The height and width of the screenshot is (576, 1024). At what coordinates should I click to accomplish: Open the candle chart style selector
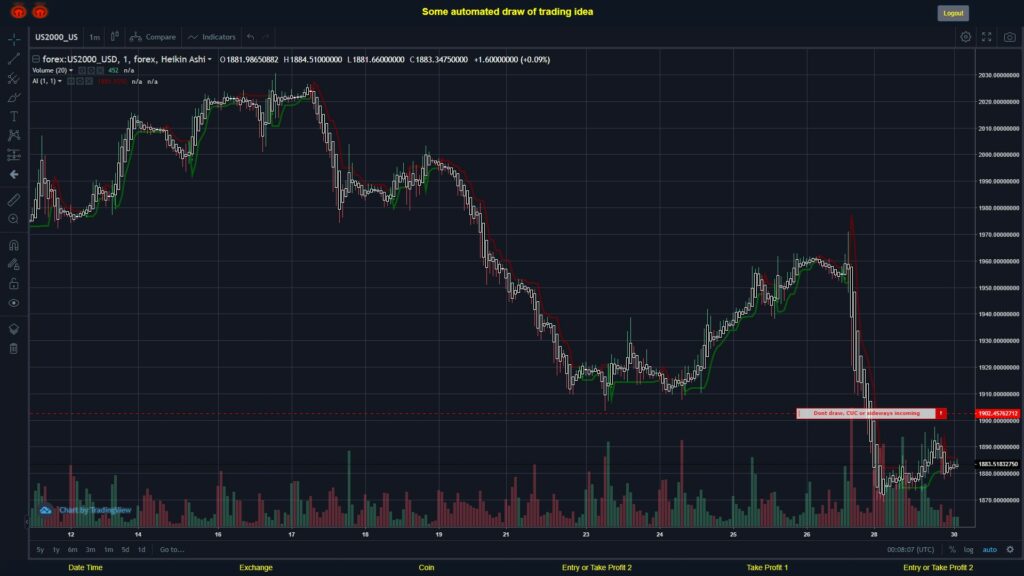pos(114,37)
